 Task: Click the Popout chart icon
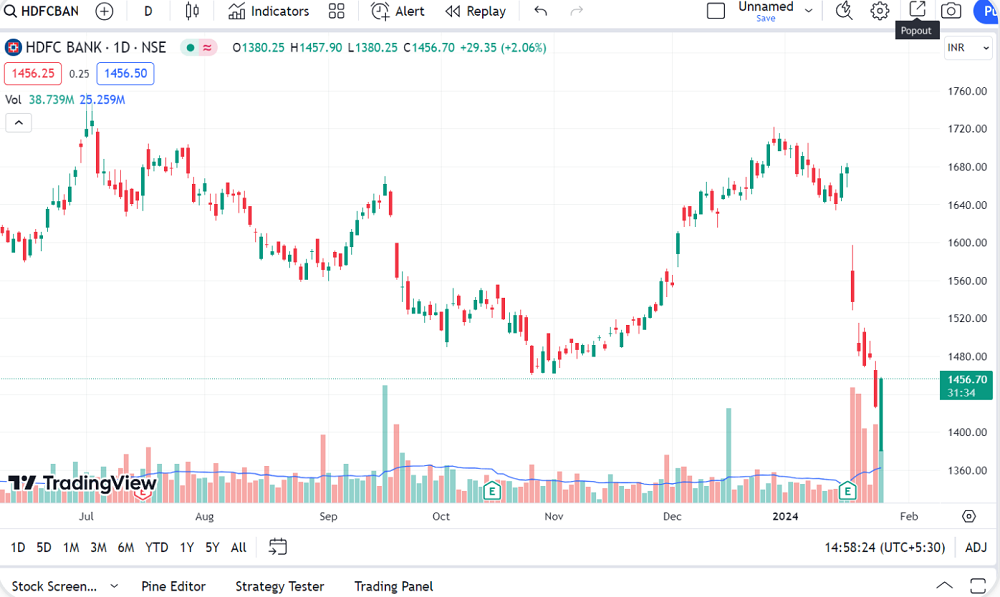coord(916,9)
